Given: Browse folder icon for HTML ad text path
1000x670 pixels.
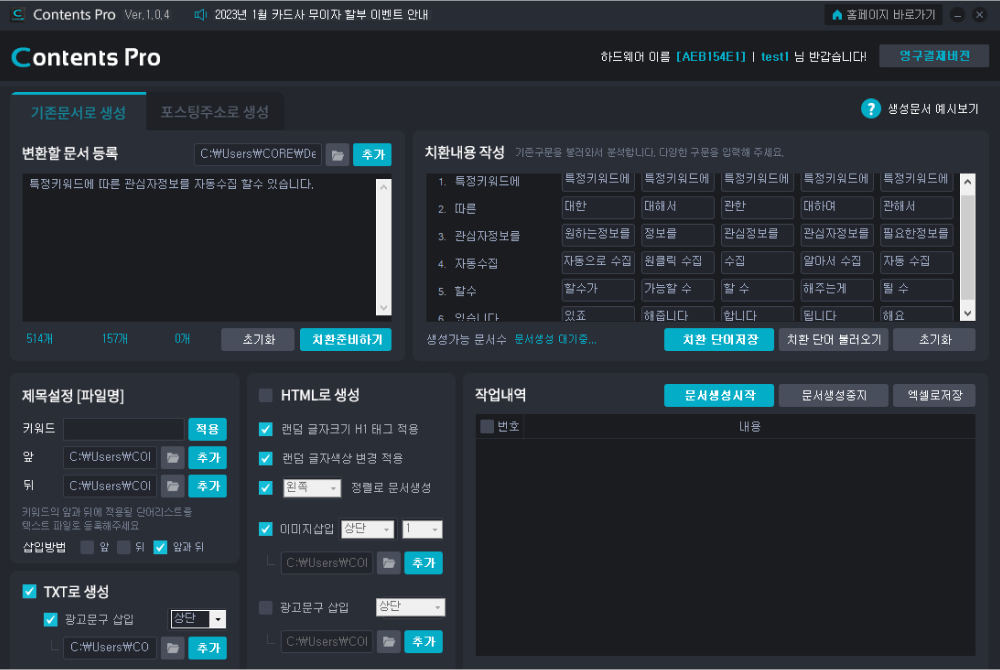Looking at the screenshot, I should coord(388,641).
